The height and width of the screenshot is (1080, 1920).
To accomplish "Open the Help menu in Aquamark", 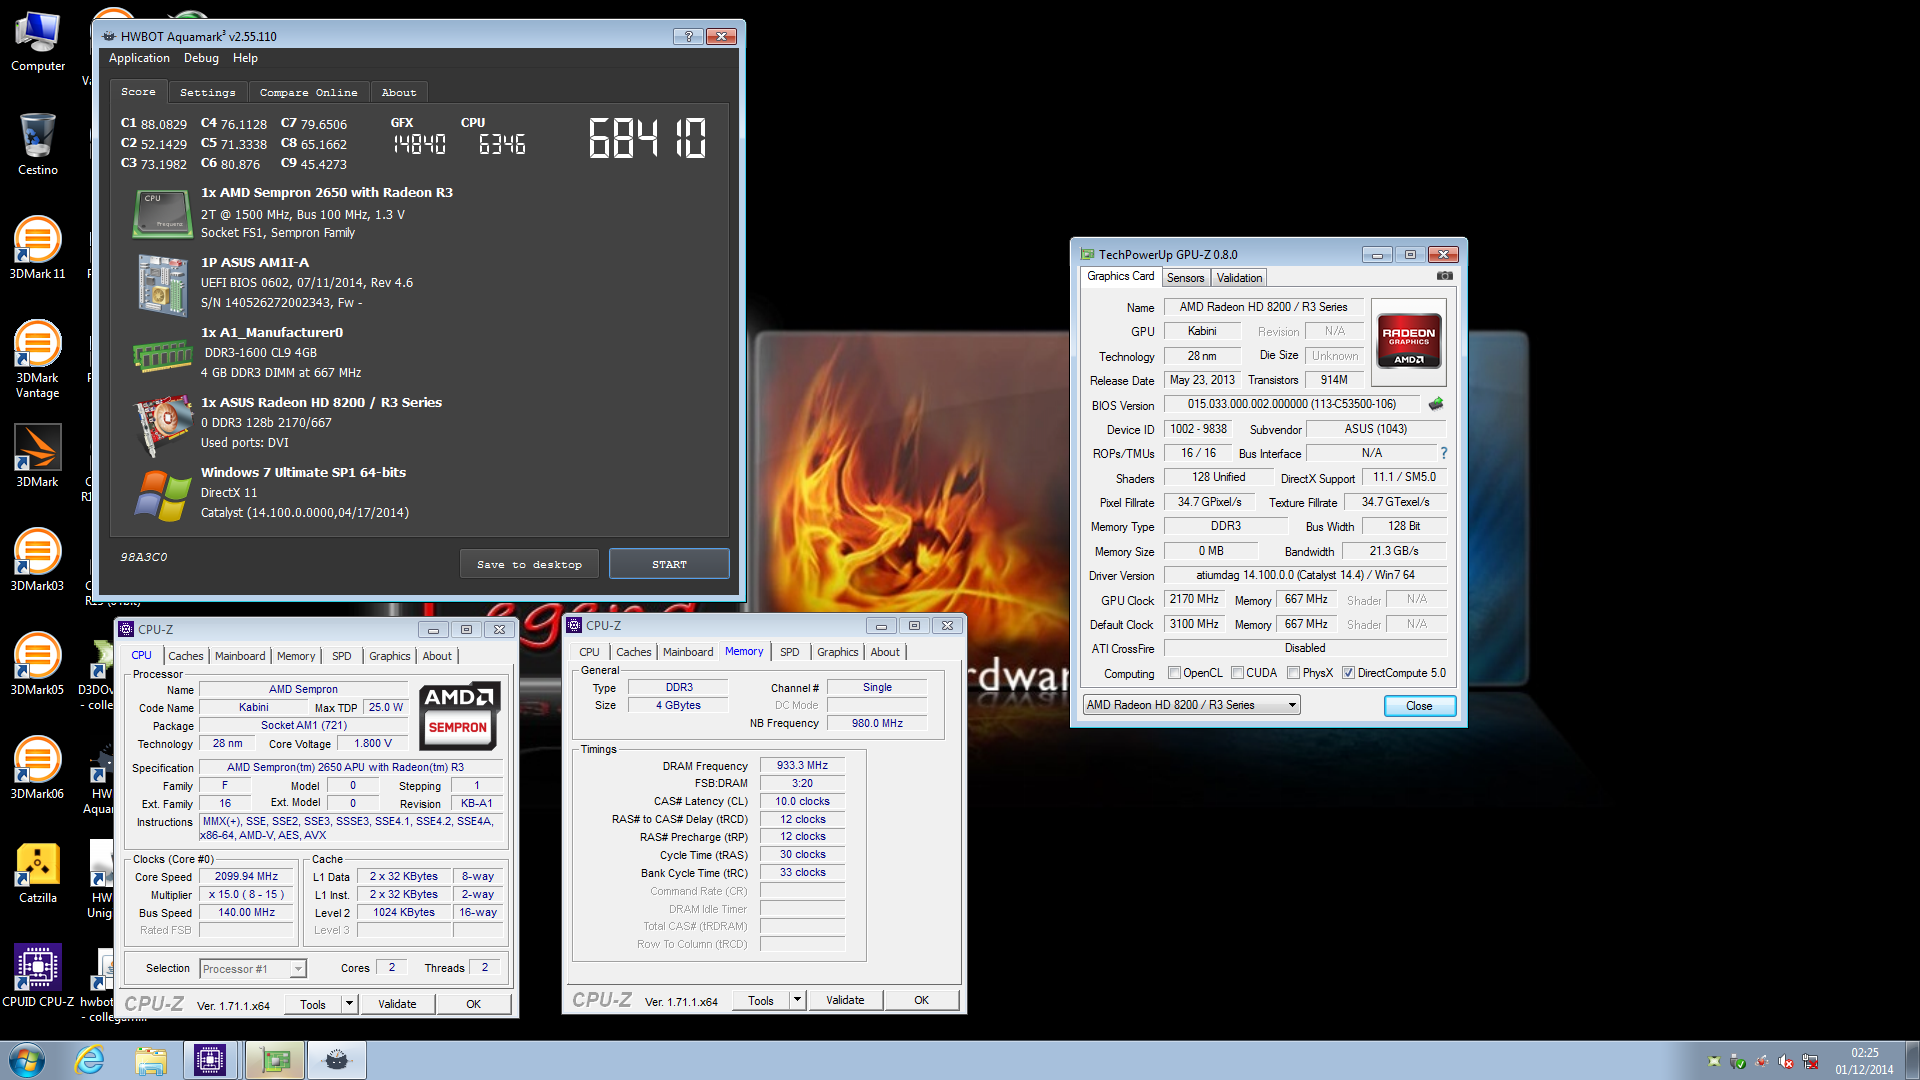I will [245, 58].
